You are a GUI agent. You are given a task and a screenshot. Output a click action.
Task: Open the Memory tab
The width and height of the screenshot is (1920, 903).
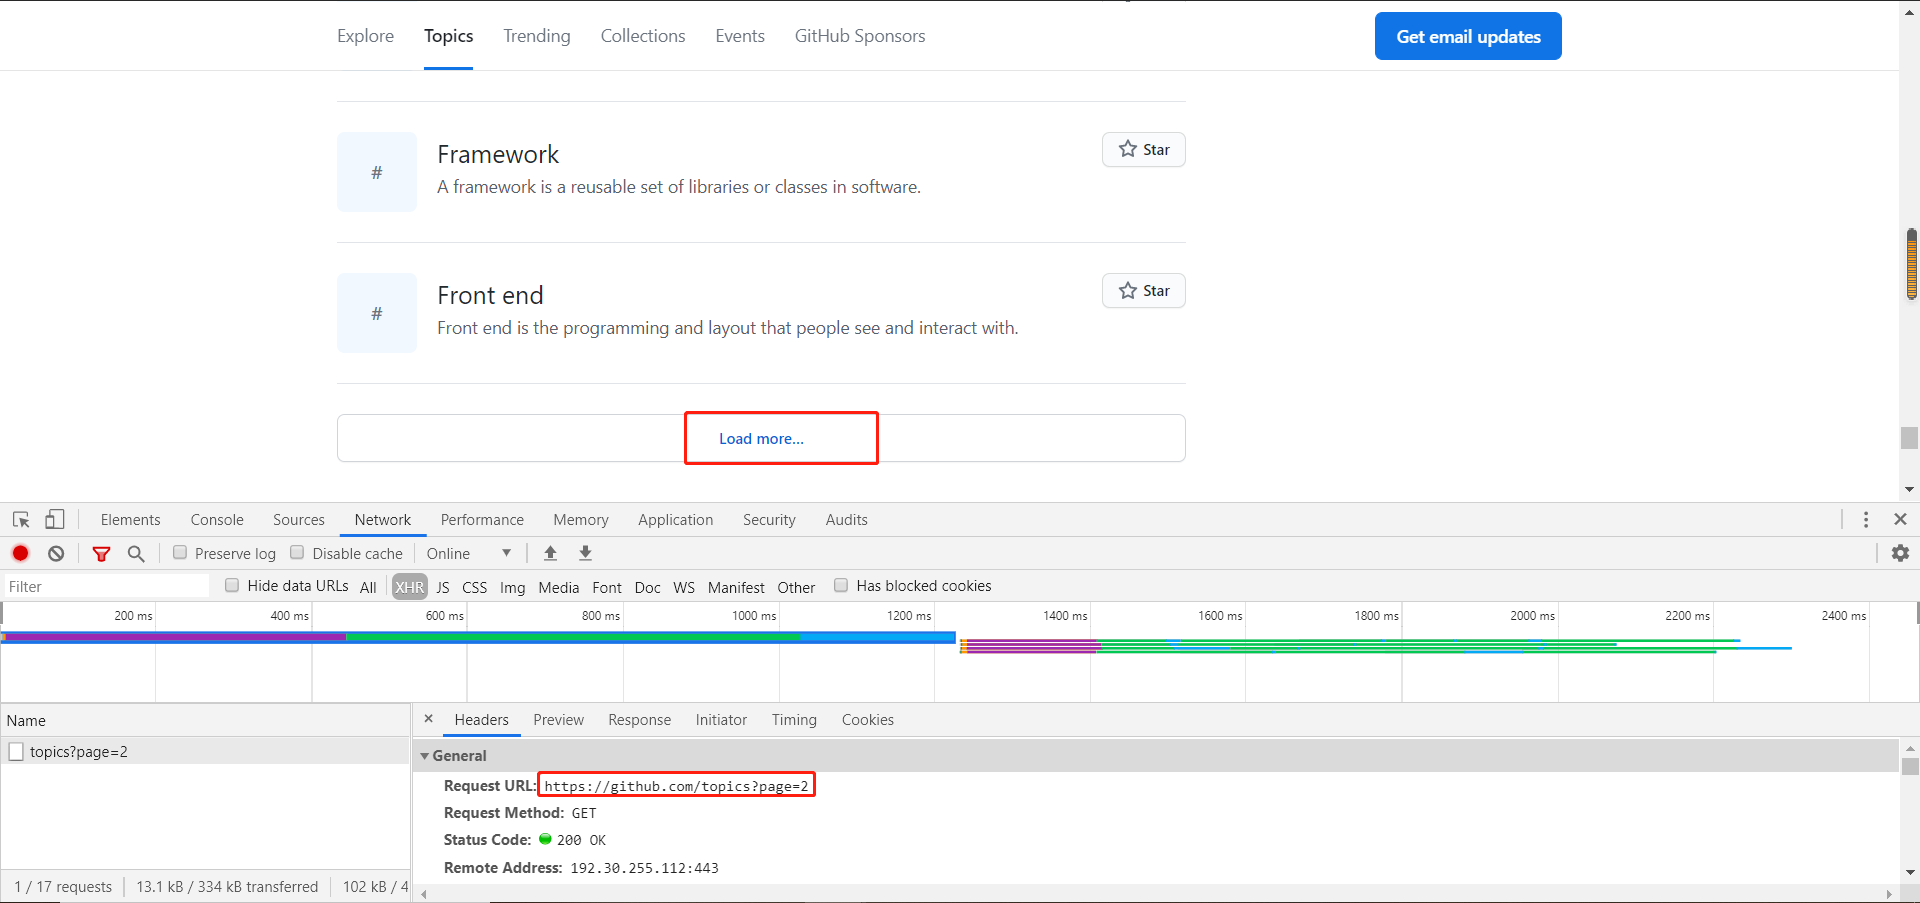pos(581,520)
